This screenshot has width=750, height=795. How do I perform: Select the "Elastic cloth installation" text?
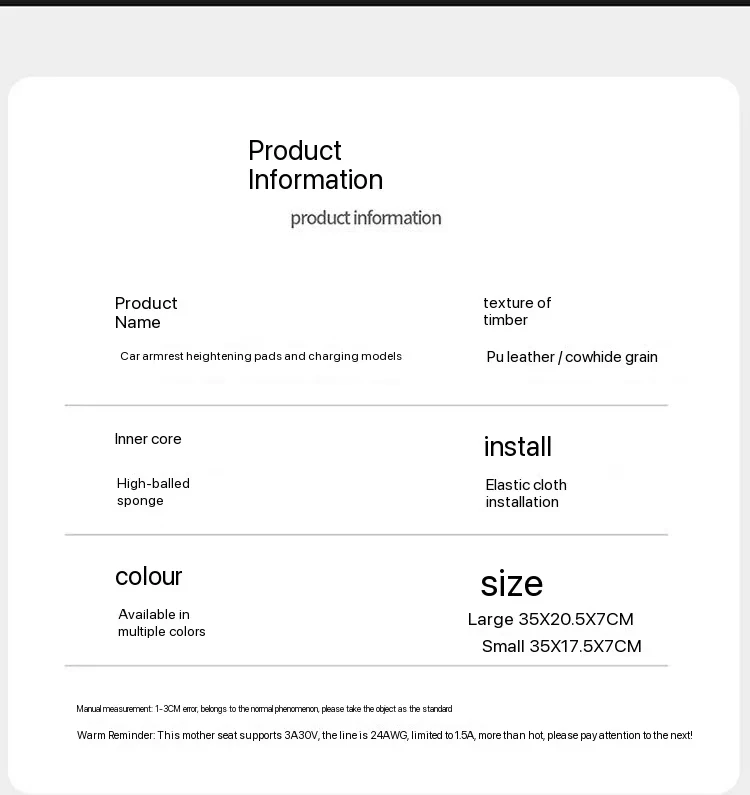526,493
